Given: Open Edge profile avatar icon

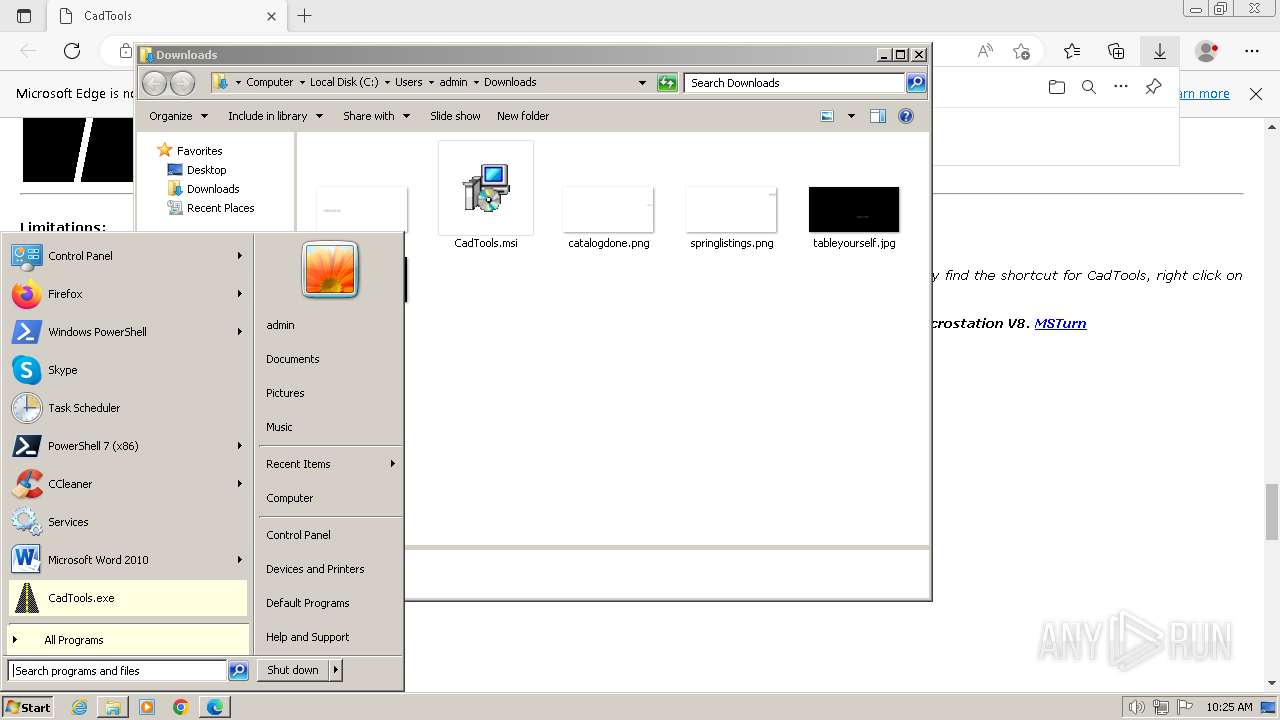Looking at the screenshot, I should 1207,51.
